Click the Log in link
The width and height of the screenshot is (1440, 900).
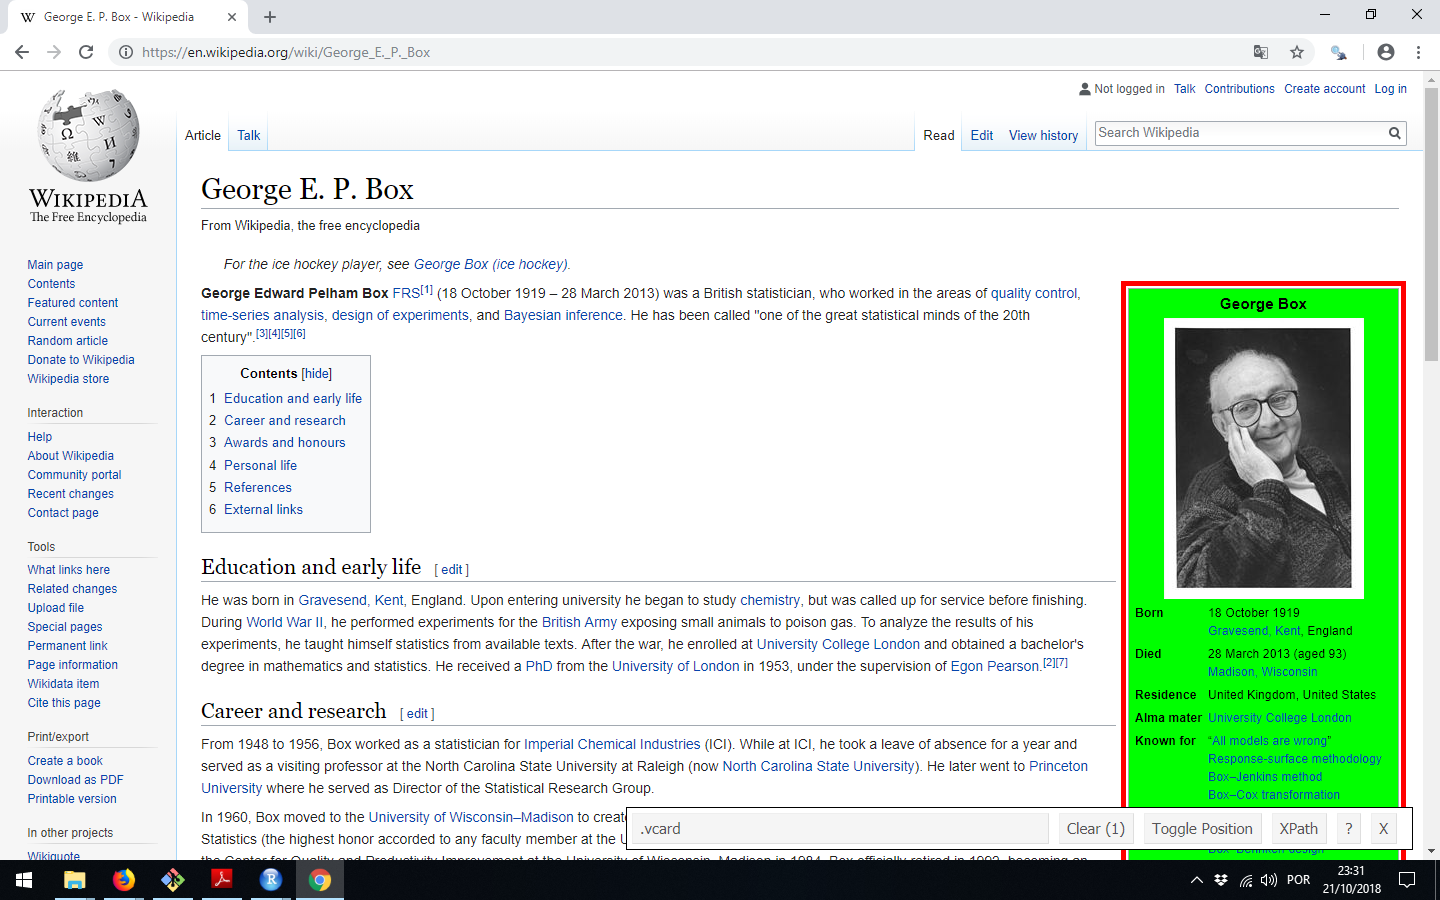pyautogui.click(x=1390, y=89)
